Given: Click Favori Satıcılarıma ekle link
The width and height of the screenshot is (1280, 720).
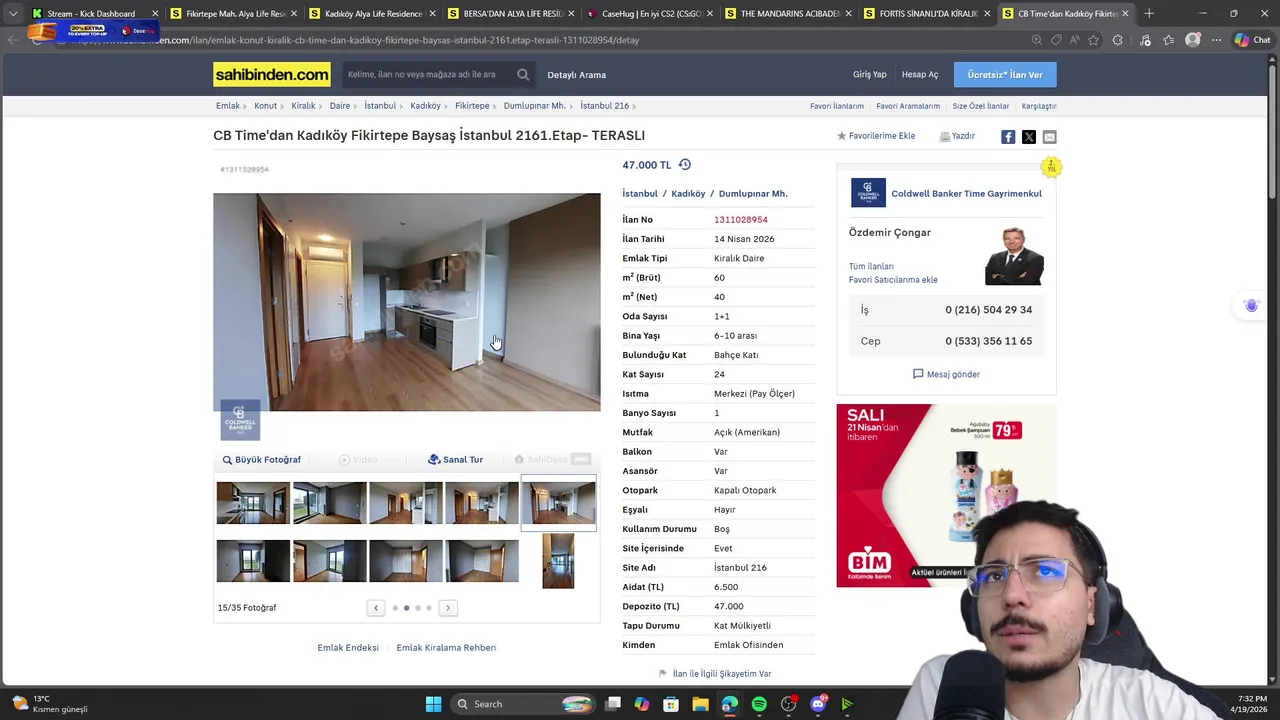Looking at the screenshot, I should click(893, 280).
